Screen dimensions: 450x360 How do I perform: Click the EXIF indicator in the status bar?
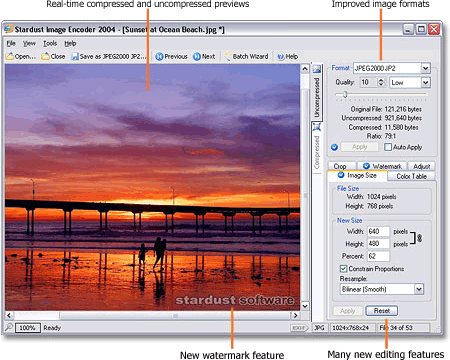click(x=299, y=328)
